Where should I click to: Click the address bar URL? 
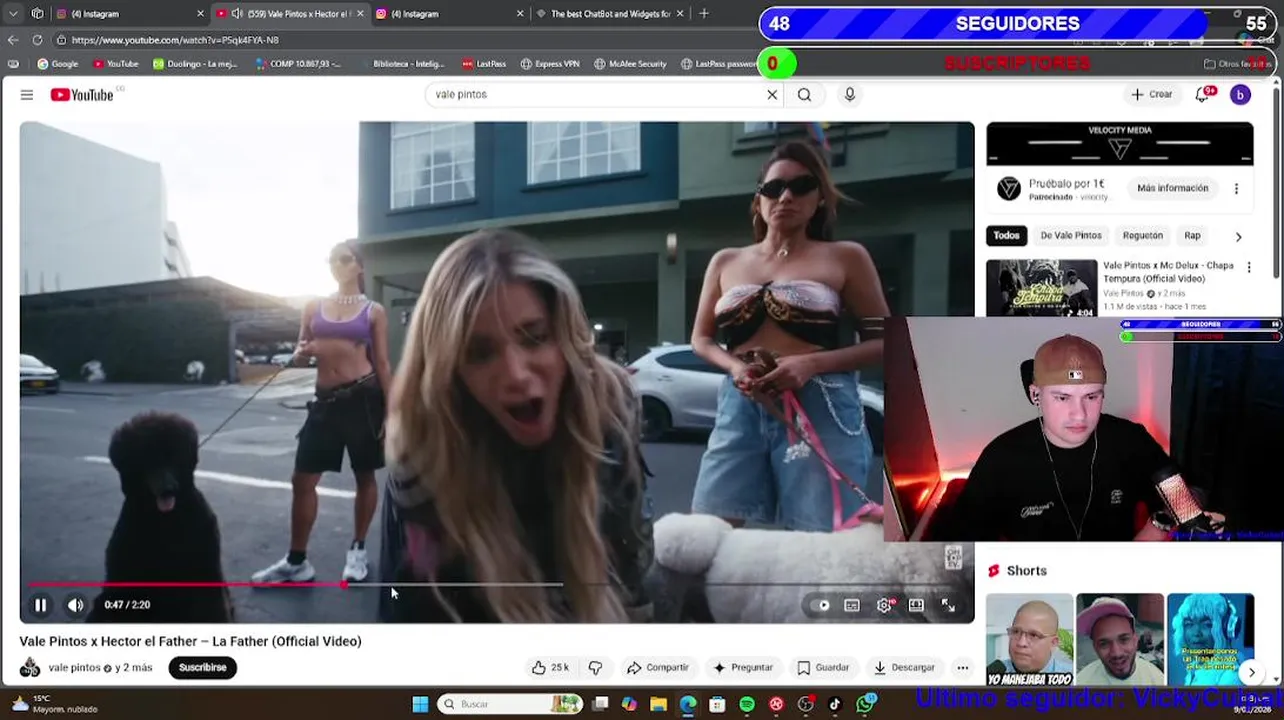175,40
